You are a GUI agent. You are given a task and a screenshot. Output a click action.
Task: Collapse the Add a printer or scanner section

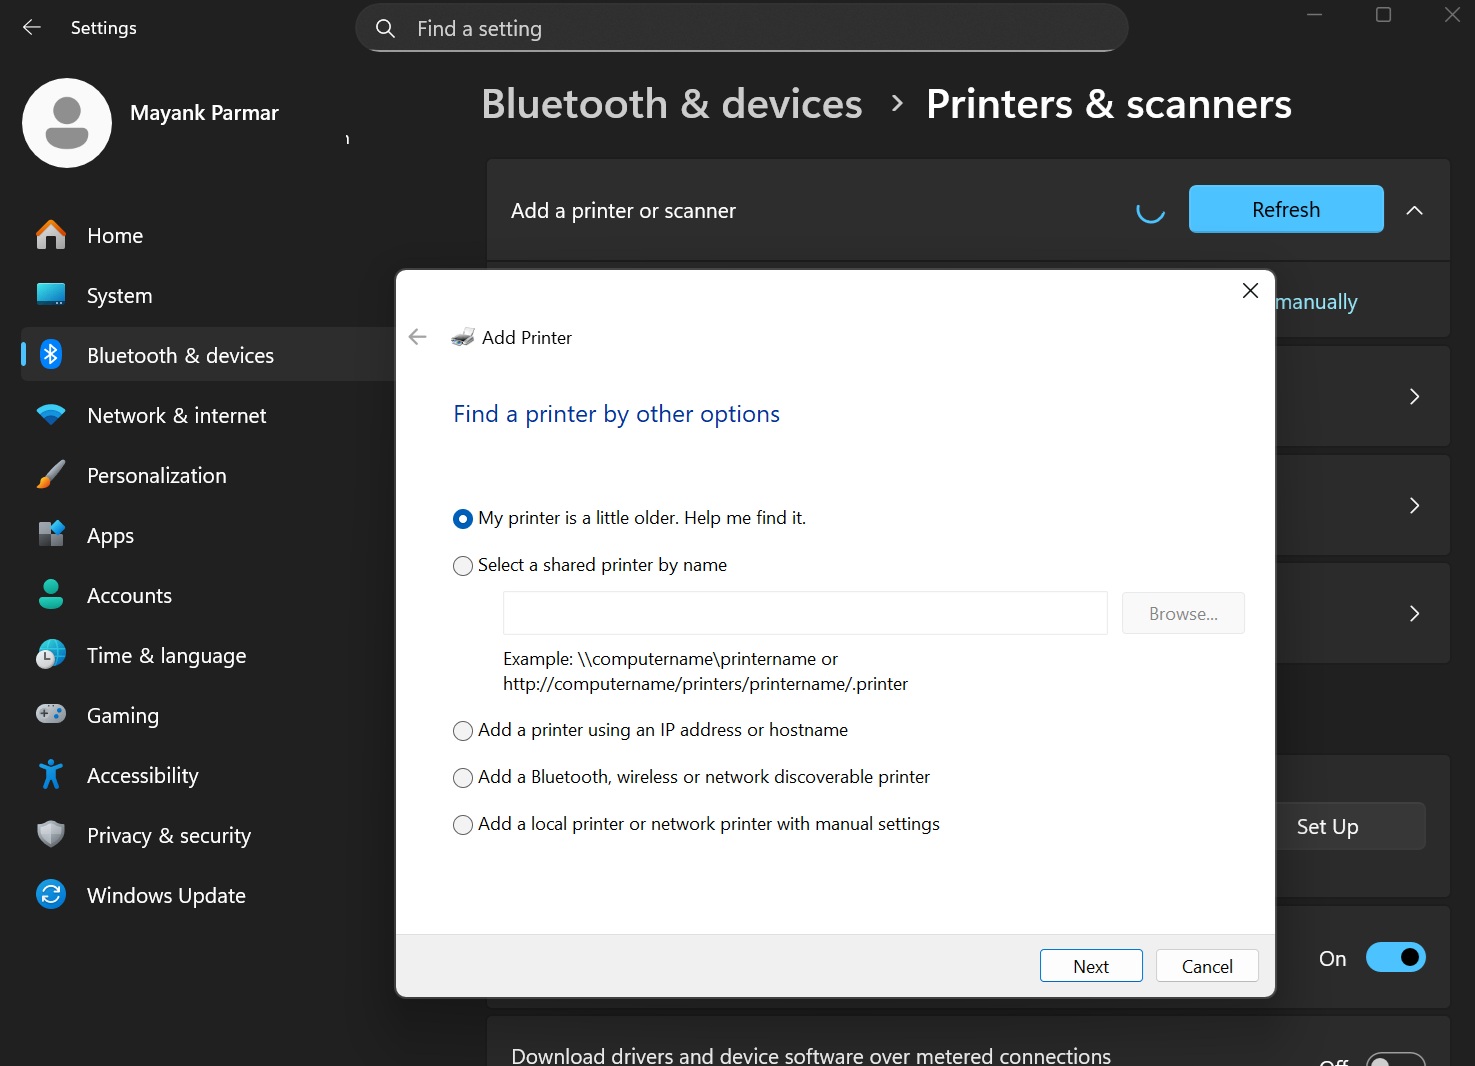[1415, 211]
